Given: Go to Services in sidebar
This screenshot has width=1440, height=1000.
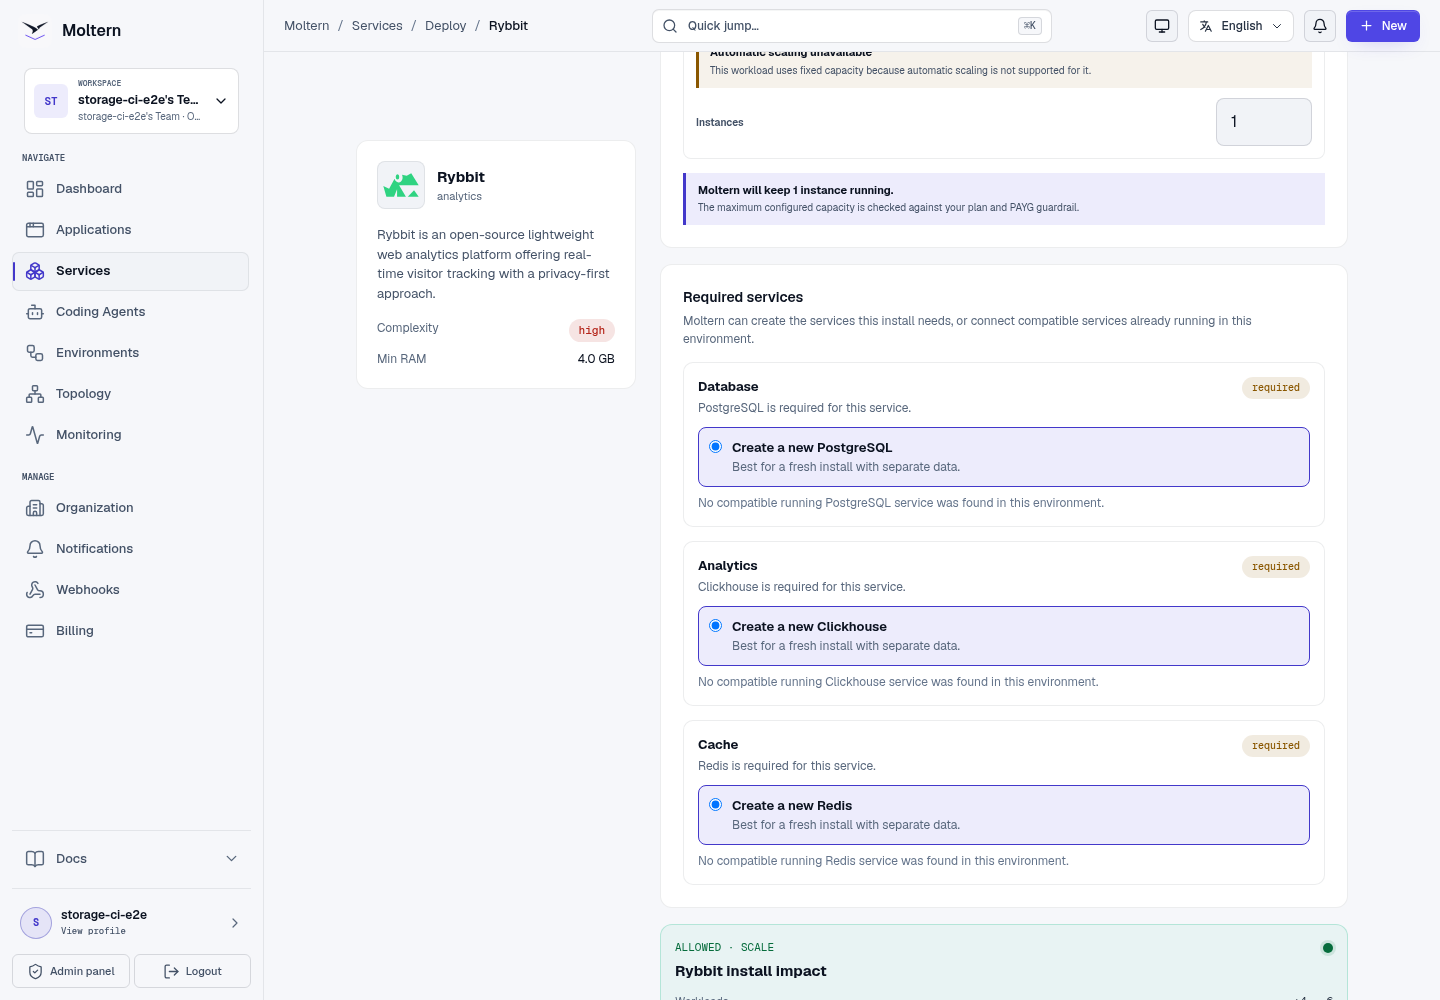Looking at the screenshot, I should 131,271.
